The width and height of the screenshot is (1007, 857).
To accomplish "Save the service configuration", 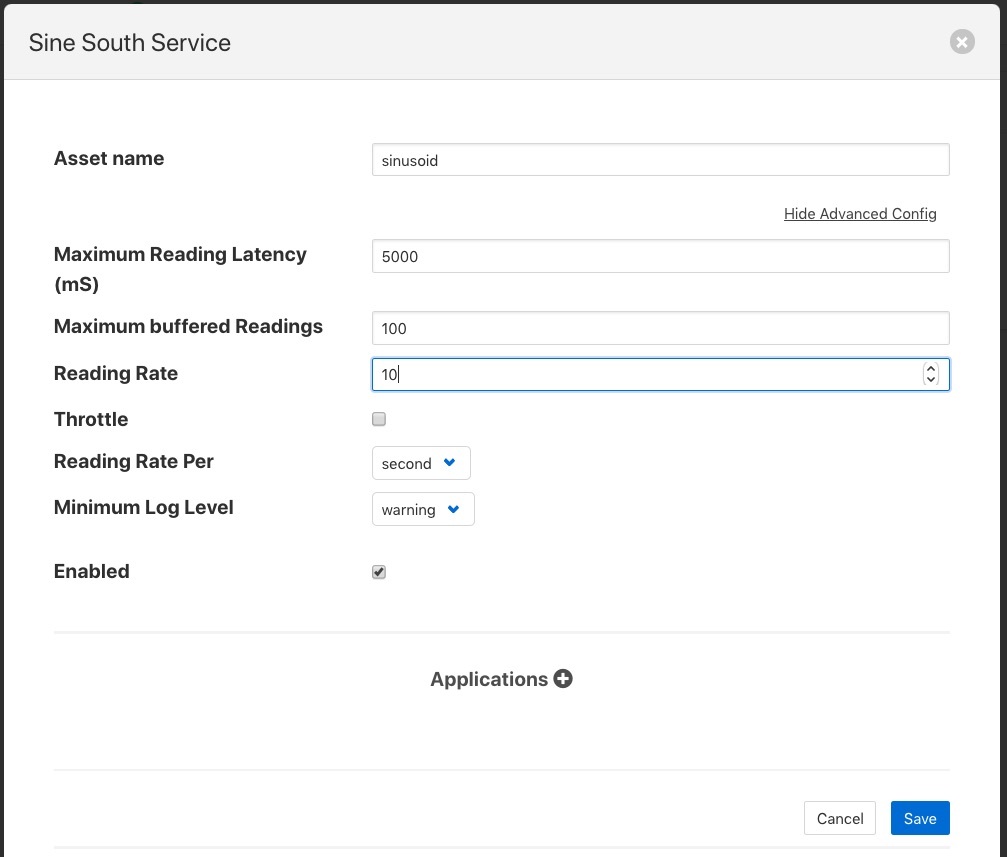I will (919, 818).
